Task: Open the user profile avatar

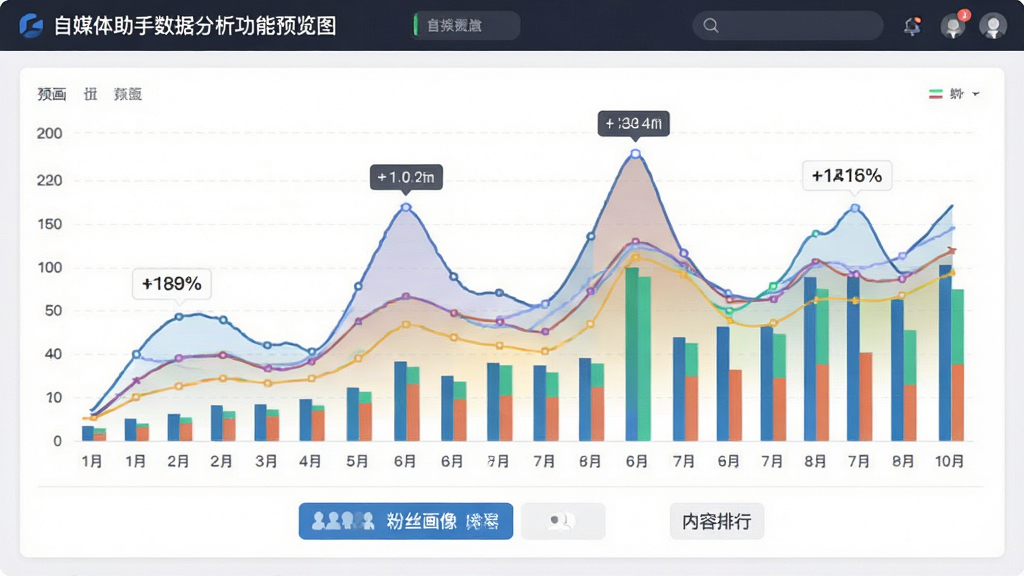Action: coord(993,25)
